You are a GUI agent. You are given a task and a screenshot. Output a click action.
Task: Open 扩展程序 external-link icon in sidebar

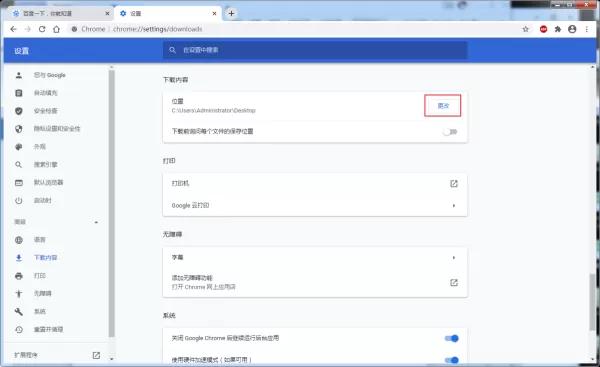point(96,355)
